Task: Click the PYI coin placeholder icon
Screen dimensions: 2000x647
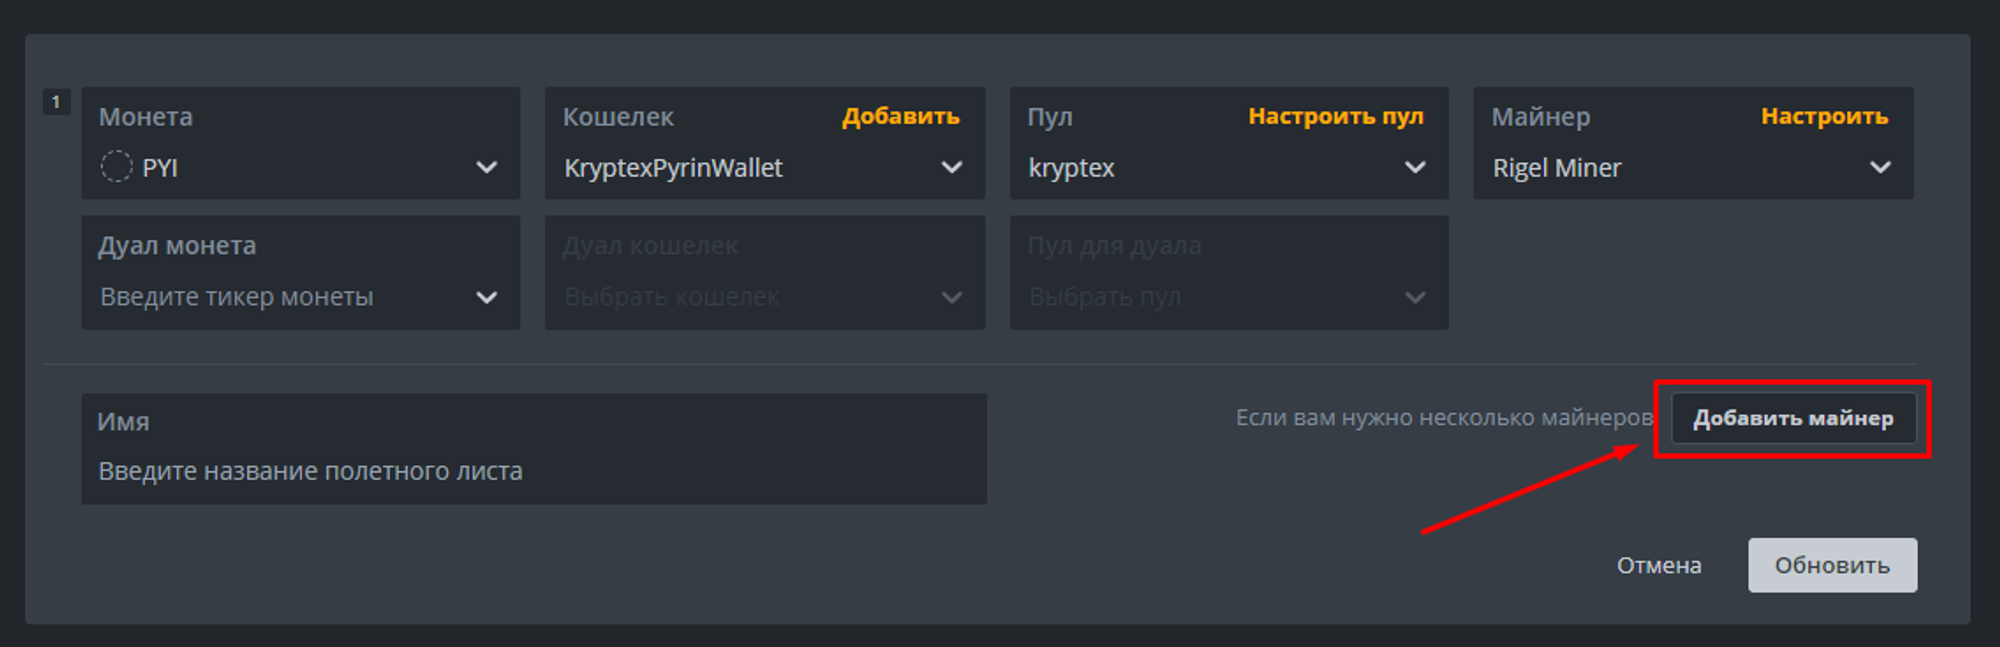Action: 116,166
